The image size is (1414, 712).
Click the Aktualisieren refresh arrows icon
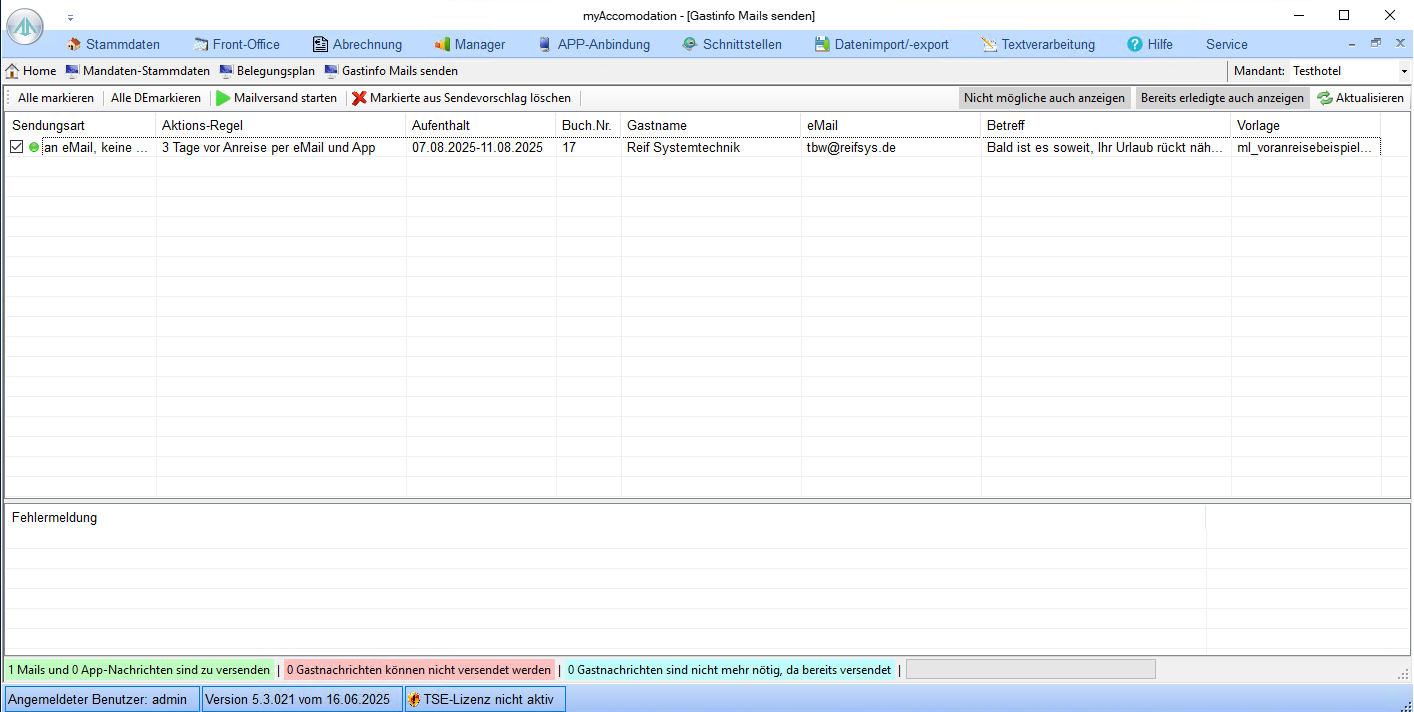pos(1324,98)
